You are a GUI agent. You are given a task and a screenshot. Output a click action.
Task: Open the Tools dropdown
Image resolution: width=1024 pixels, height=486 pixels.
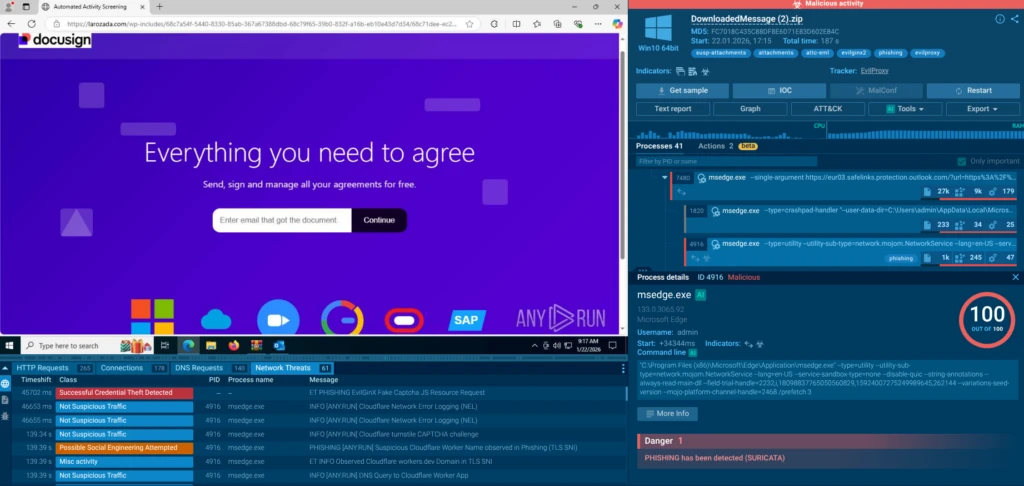(904, 109)
